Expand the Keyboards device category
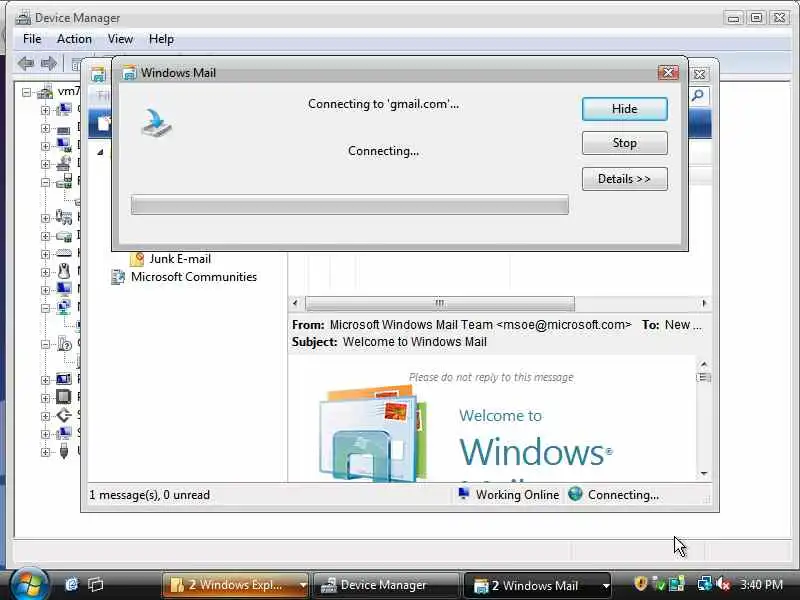 (45, 254)
